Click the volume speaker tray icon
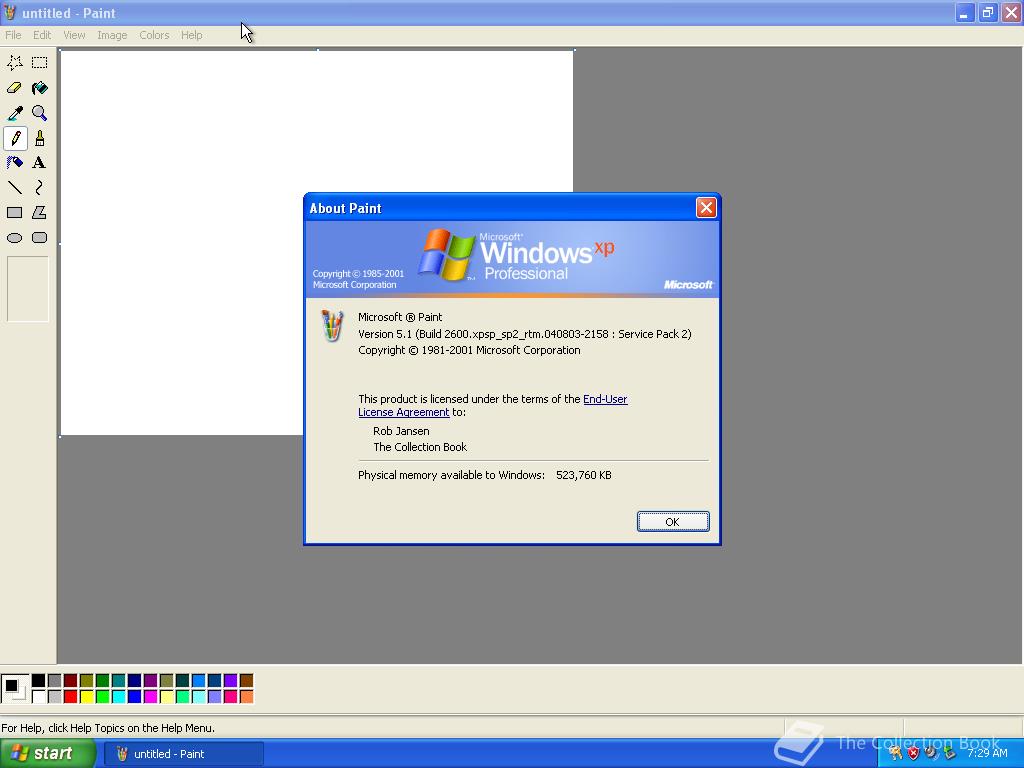This screenshot has height=768, width=1024. click(931, 753)
